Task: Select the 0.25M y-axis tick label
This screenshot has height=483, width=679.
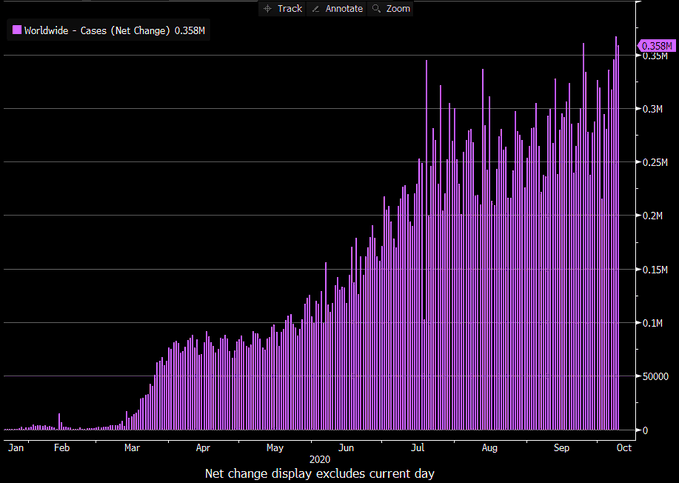Action: [x=655, y=162]
